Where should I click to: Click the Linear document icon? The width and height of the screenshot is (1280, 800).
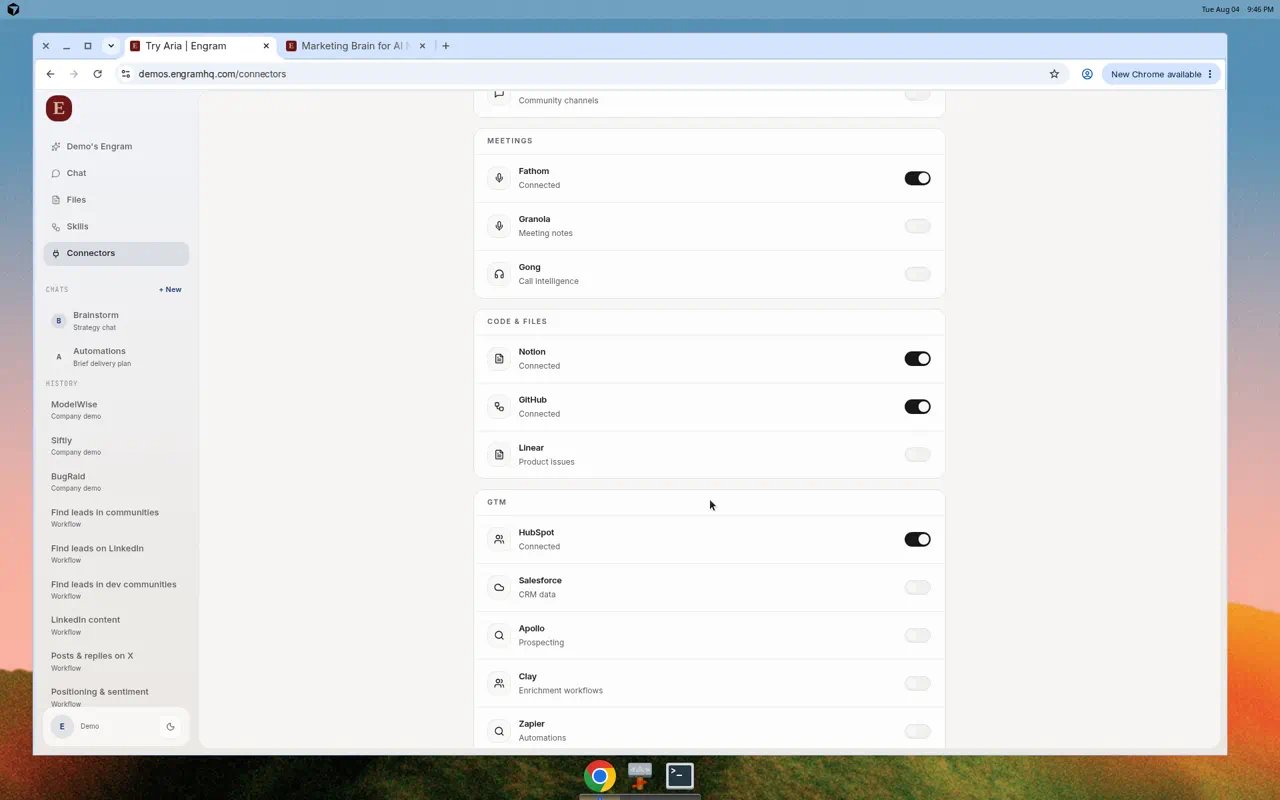pos(499,455)
